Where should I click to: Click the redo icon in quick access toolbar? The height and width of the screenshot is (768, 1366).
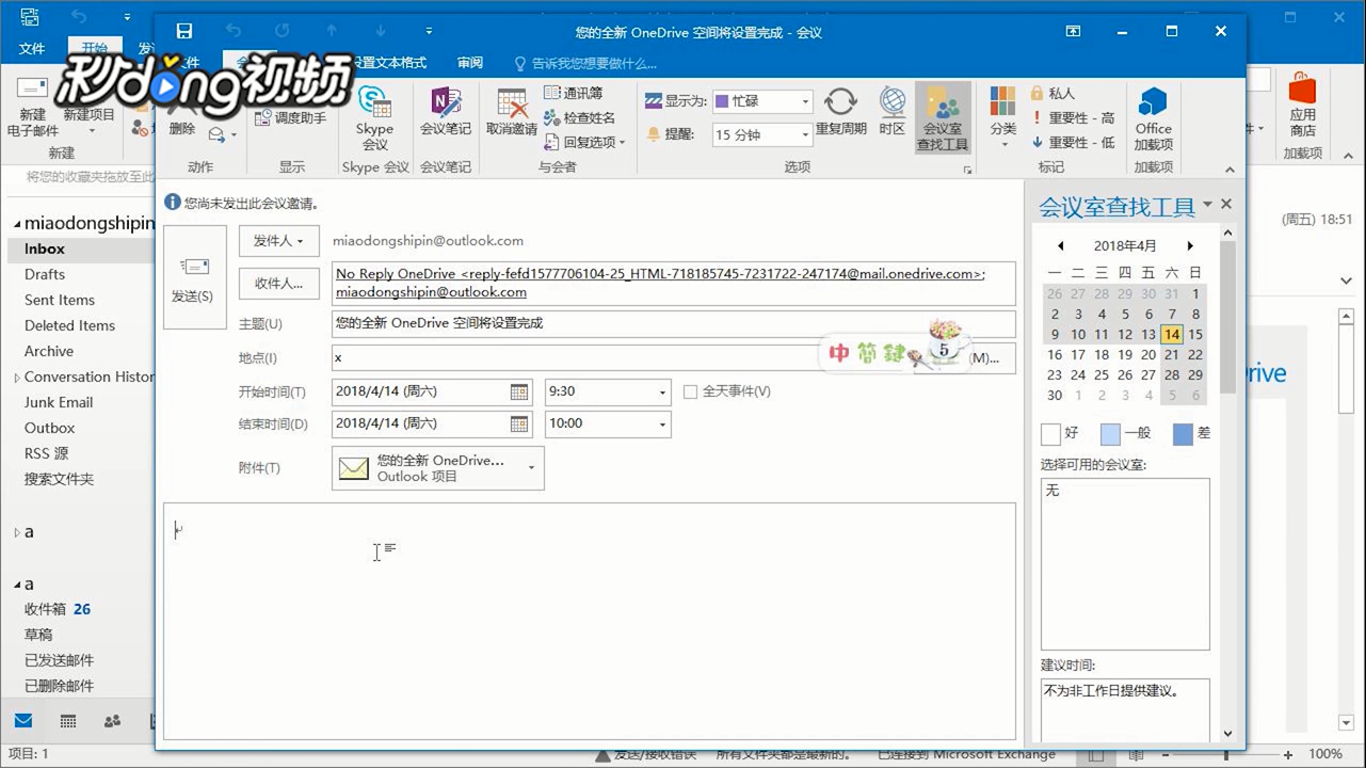[x=282, y=31]
